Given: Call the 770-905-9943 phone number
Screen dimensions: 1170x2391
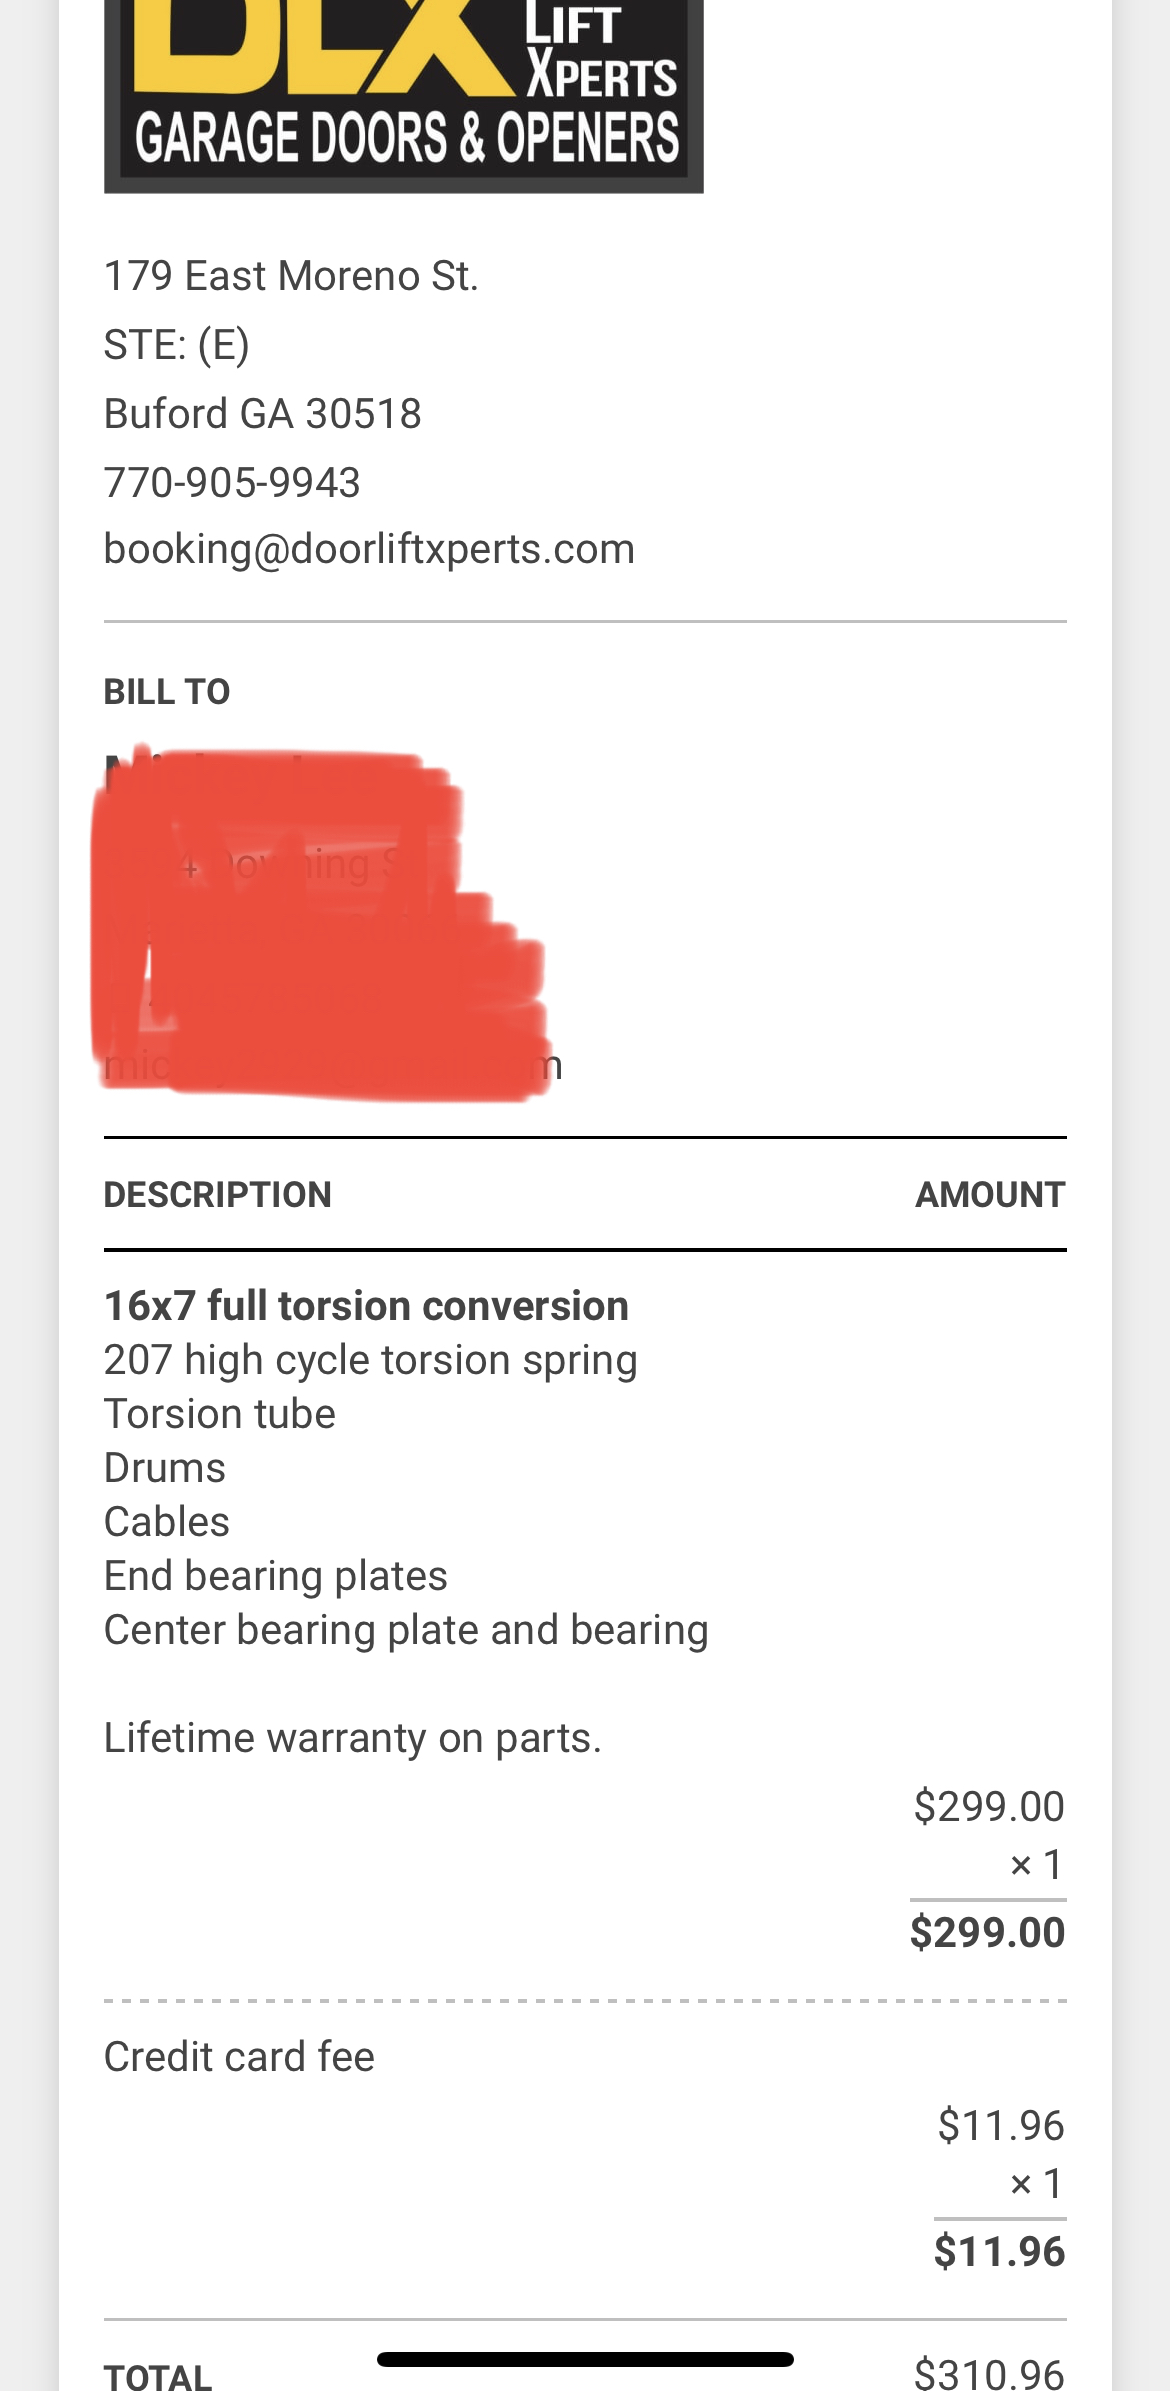Looking at the screenshot, I should point(232,483).
